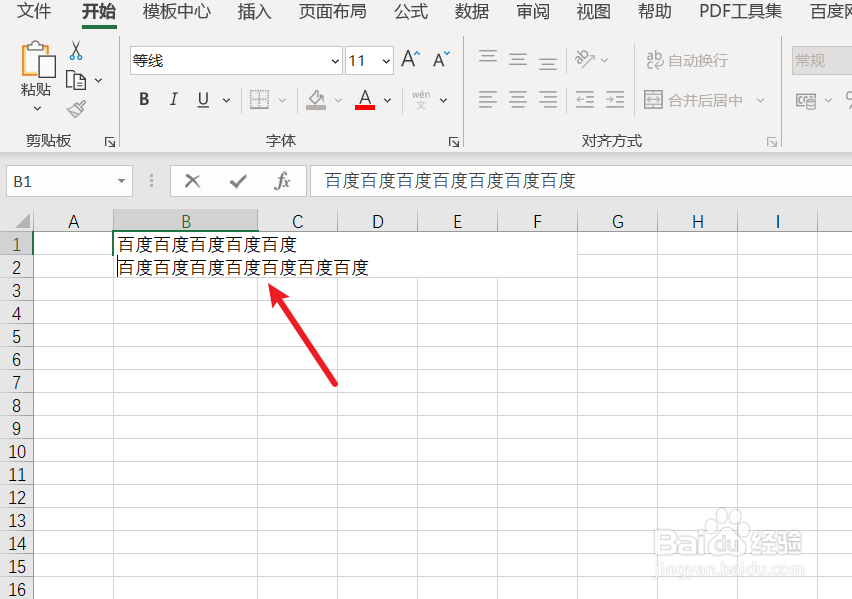Open alignment group dialog launcher
852x599 pixels.
tap(772, 142)
